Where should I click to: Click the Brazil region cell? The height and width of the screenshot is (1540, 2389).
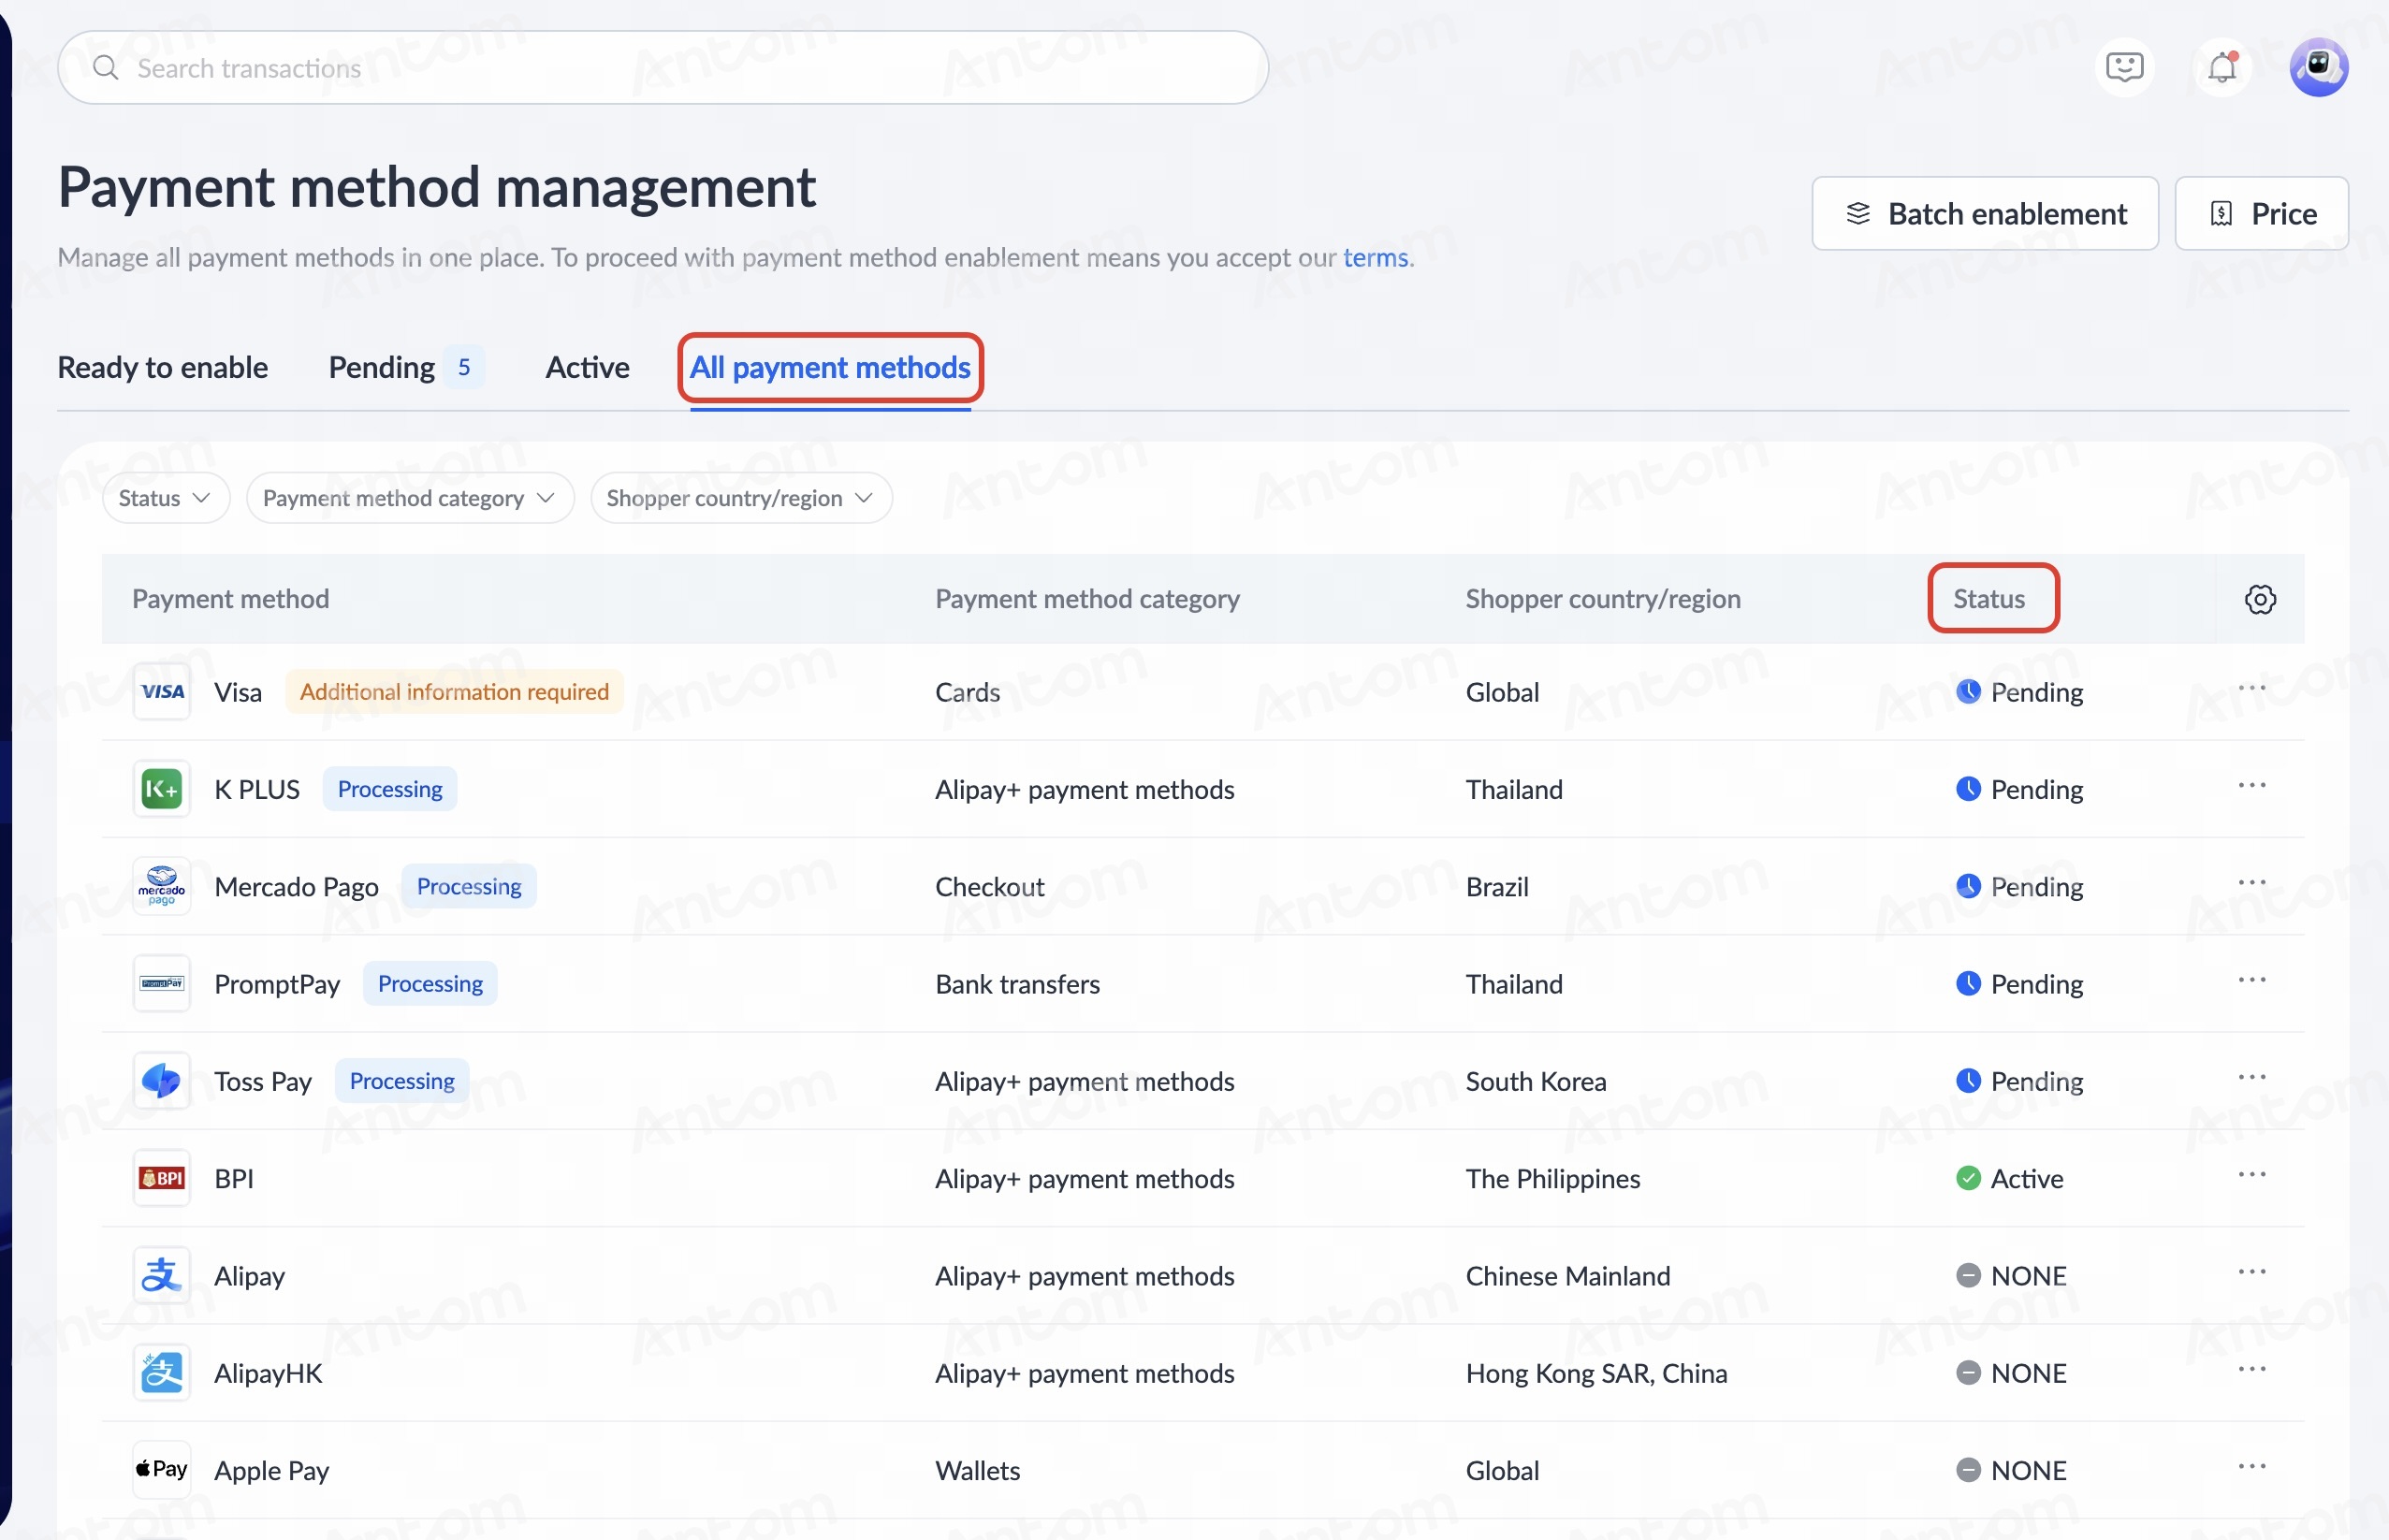tap(1497, 886)
